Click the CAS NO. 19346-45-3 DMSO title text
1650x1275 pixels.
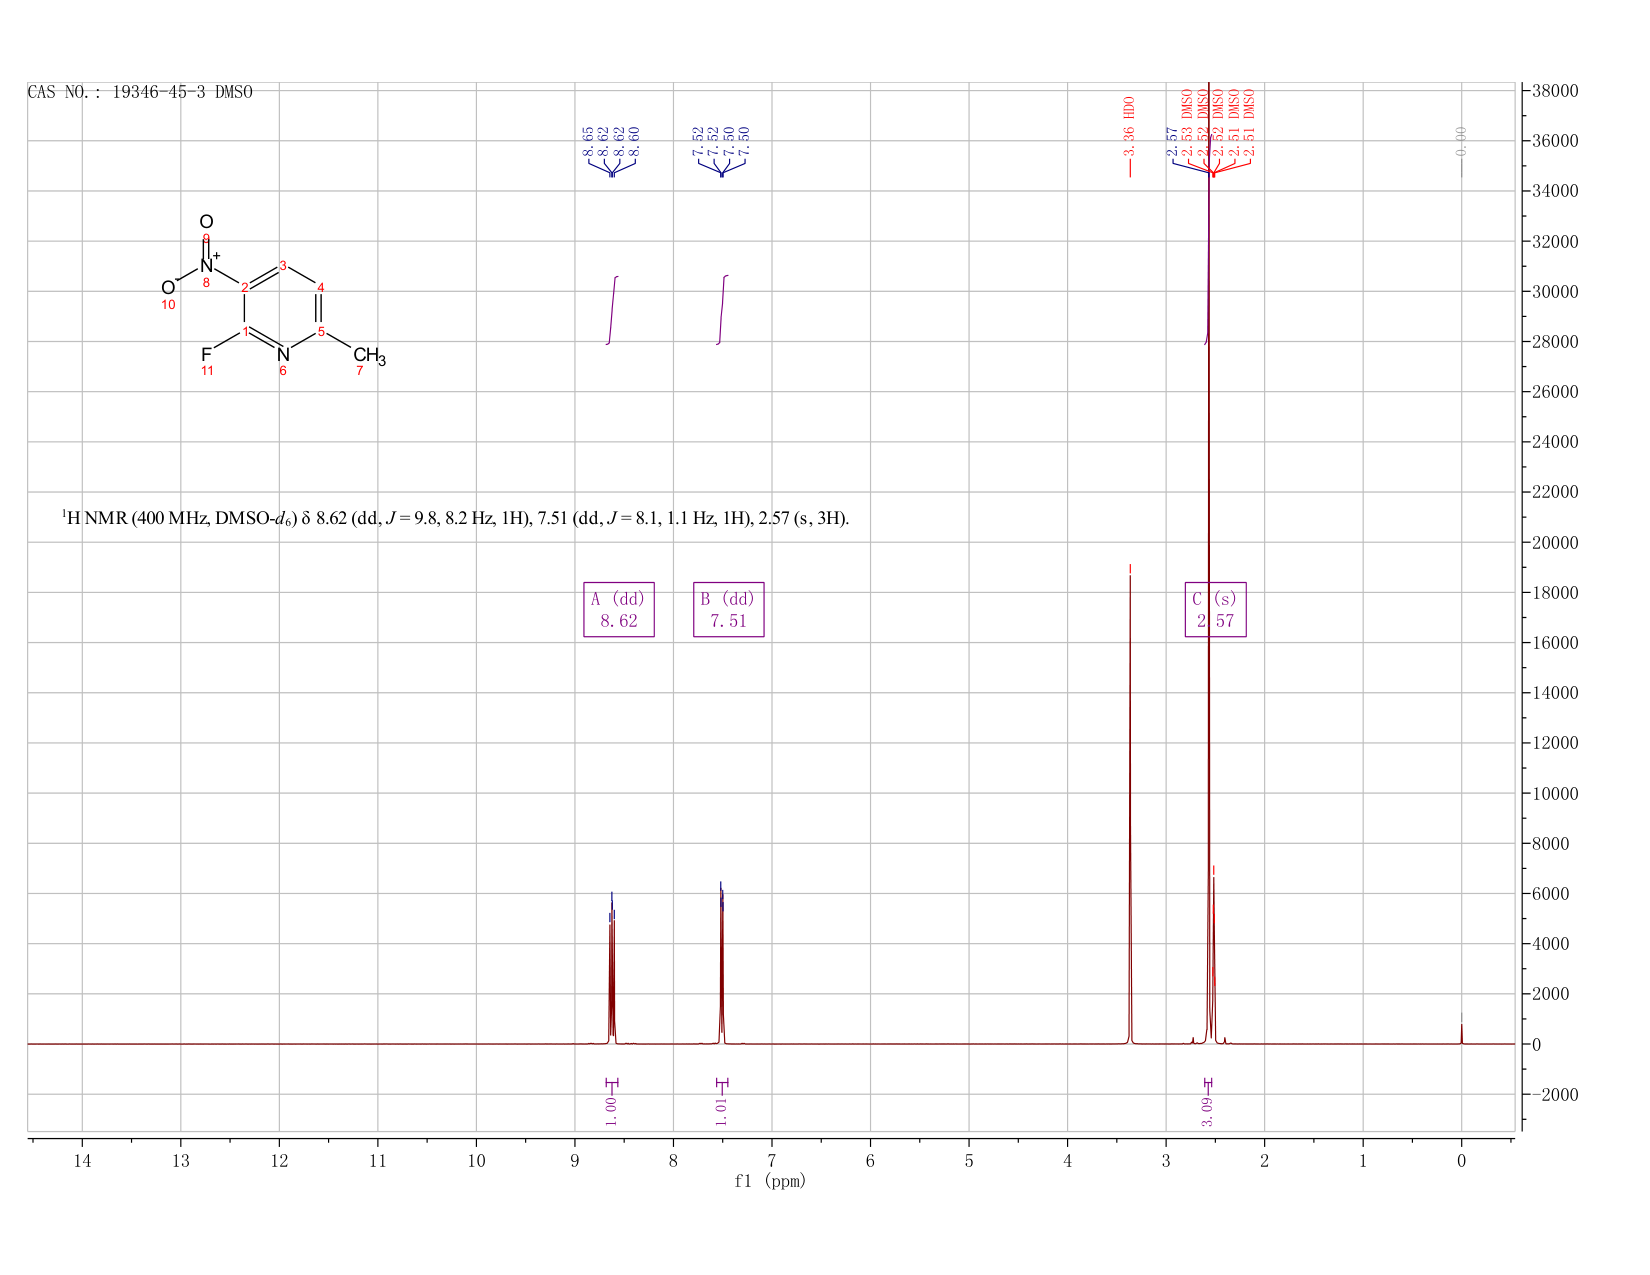coord(140,92)
